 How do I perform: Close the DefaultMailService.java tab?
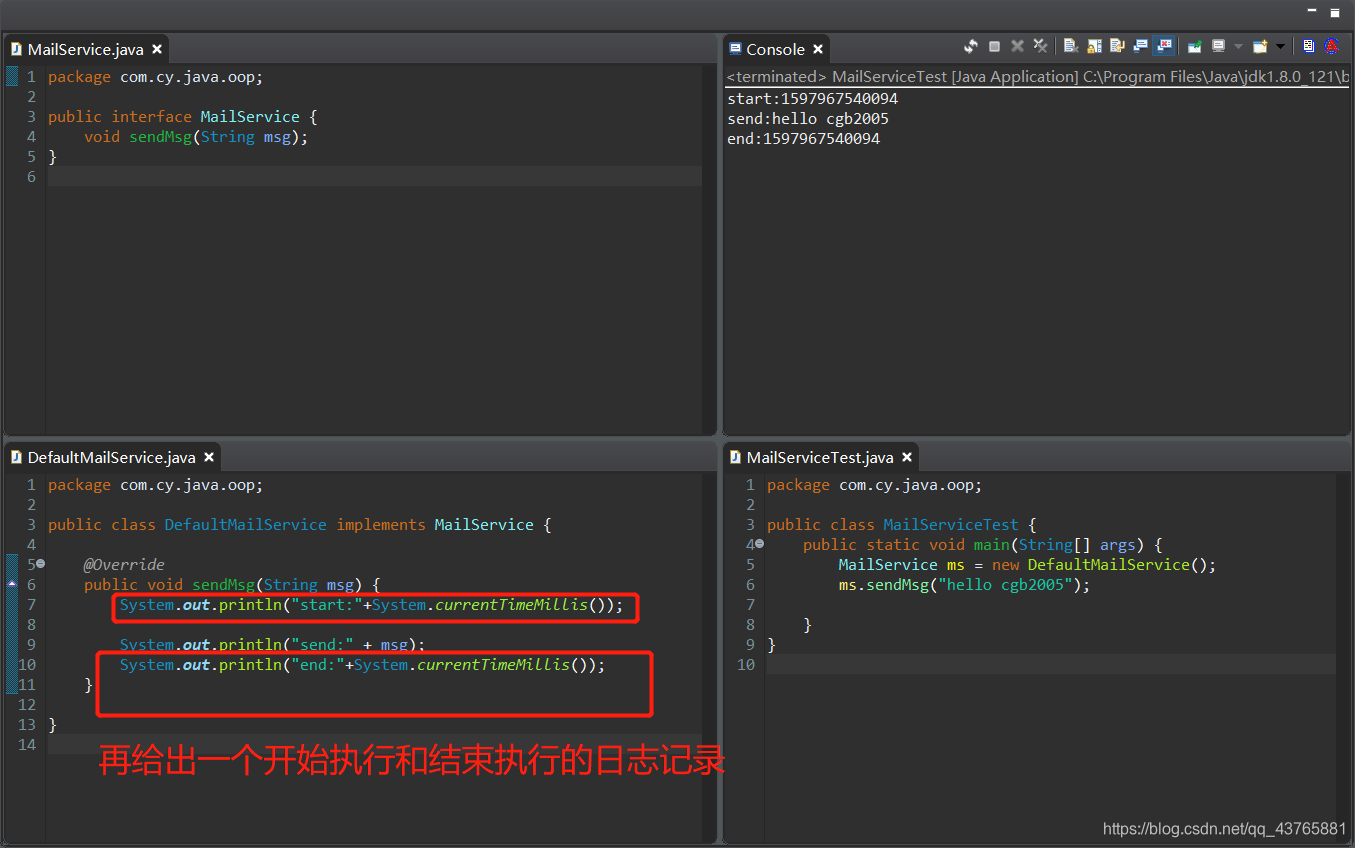pos(209,457)
